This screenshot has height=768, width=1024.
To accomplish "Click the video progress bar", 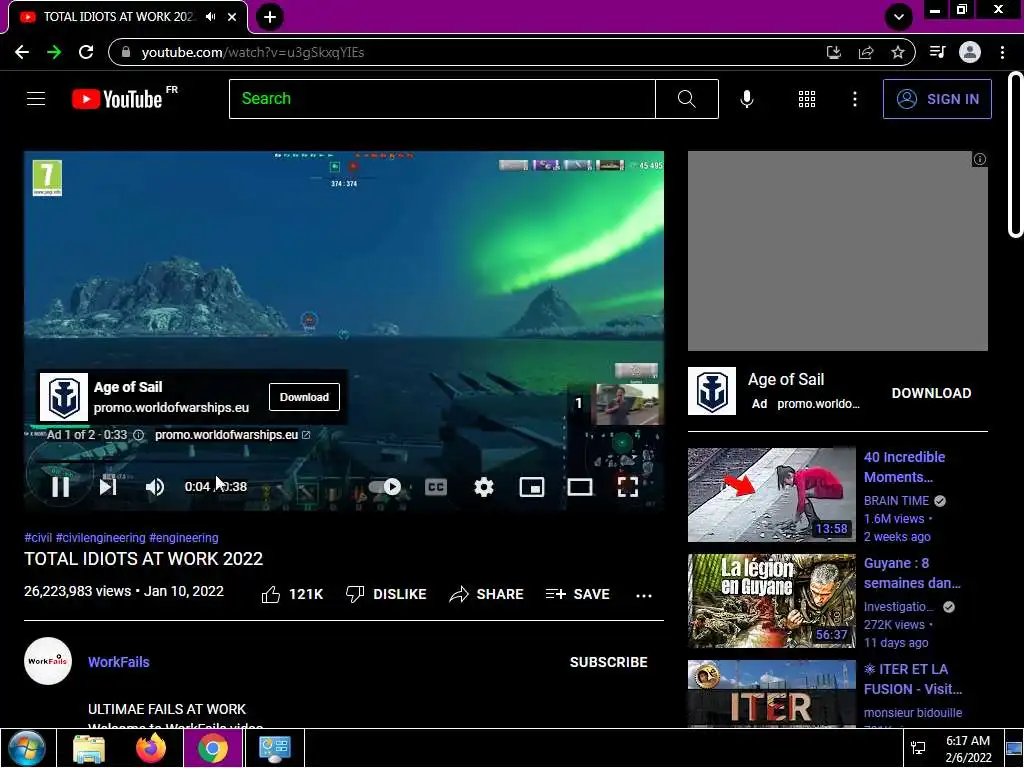I will tap(344, 462).
